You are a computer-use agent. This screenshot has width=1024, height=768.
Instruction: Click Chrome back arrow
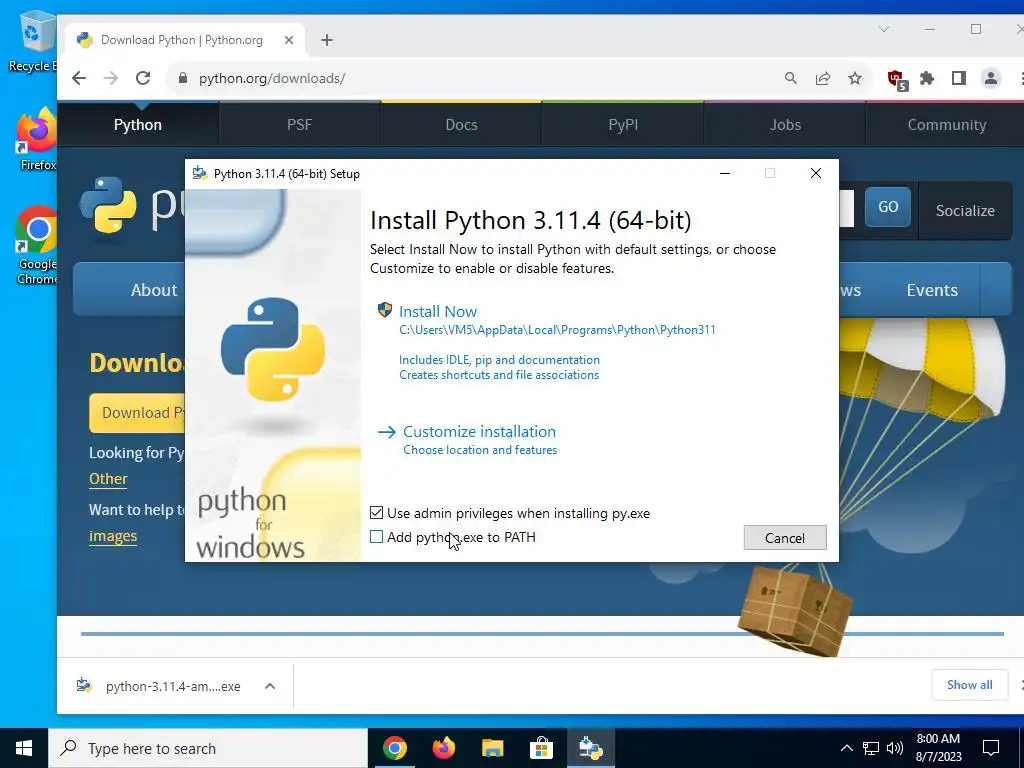click(79, 78)
